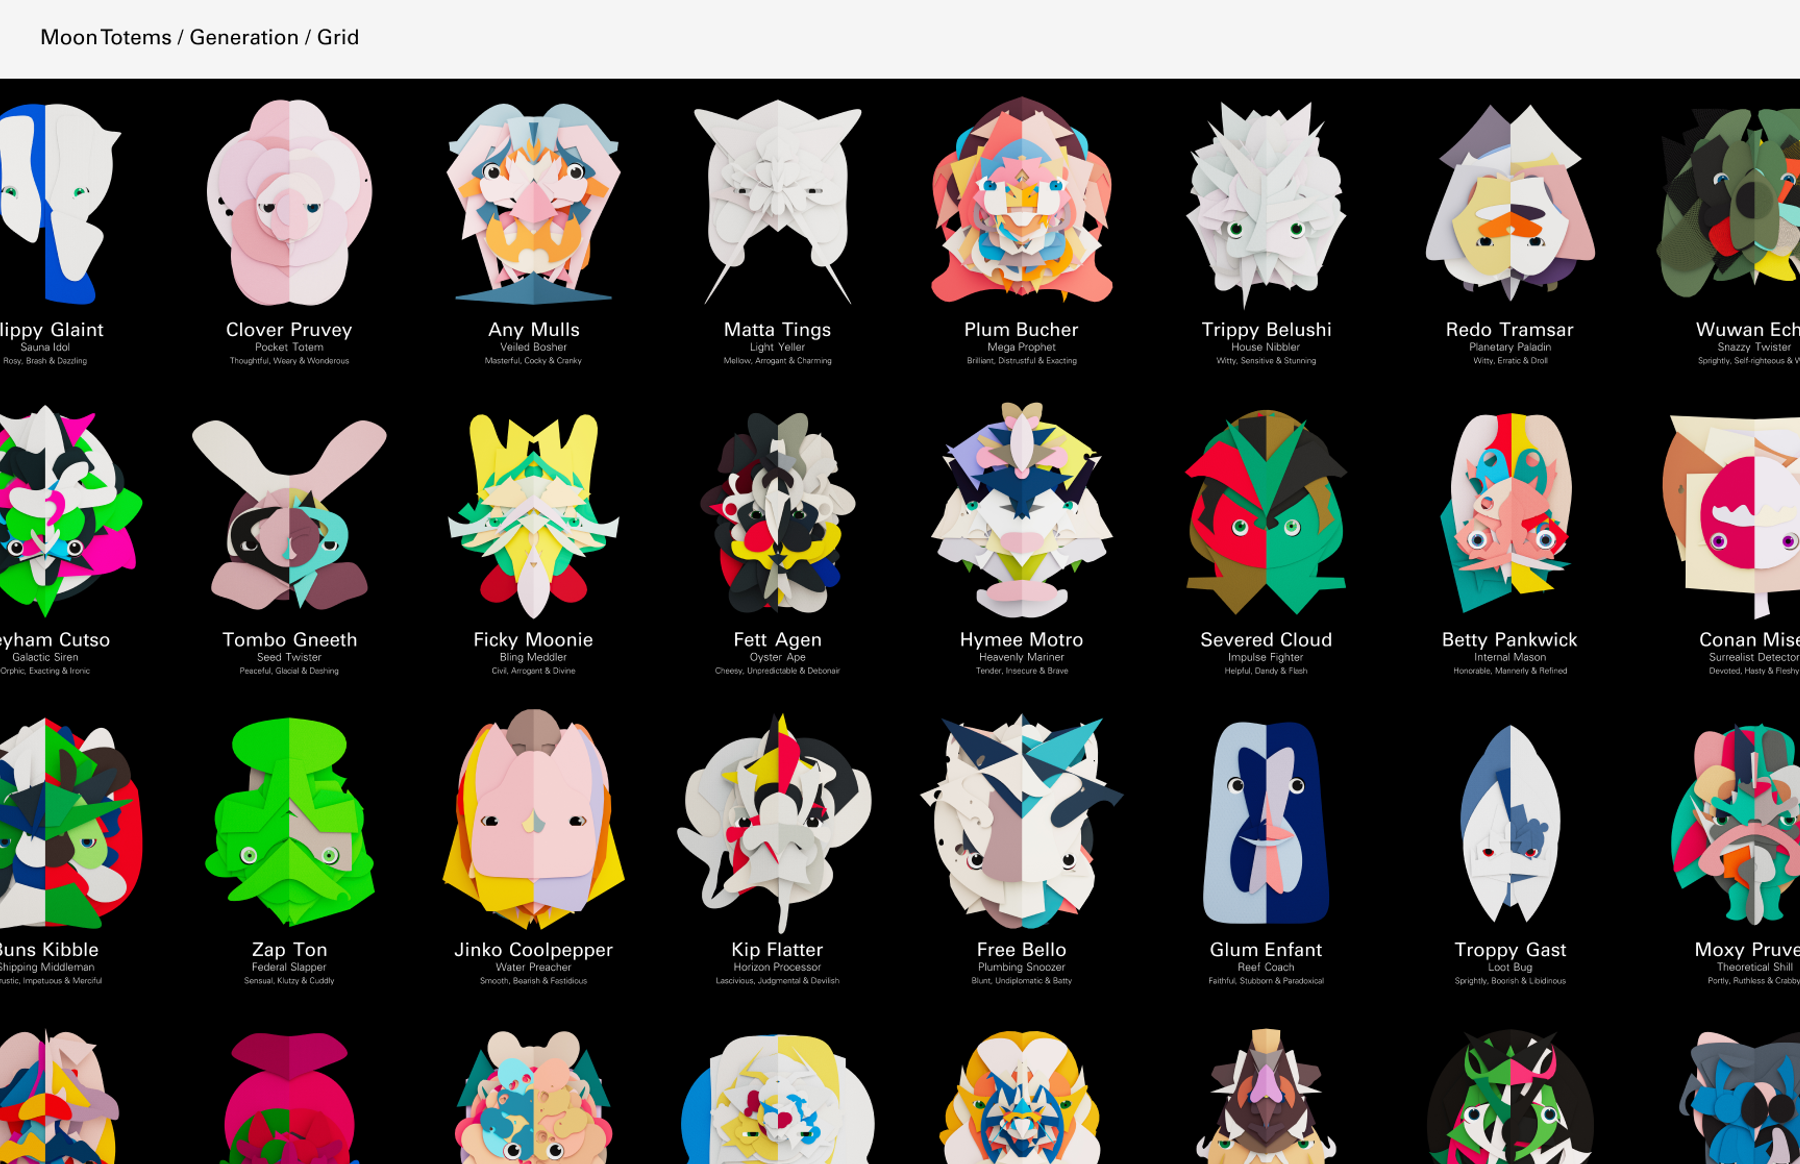
Task: Select Grid in the breadcrumb
Action: pos(338,38)
